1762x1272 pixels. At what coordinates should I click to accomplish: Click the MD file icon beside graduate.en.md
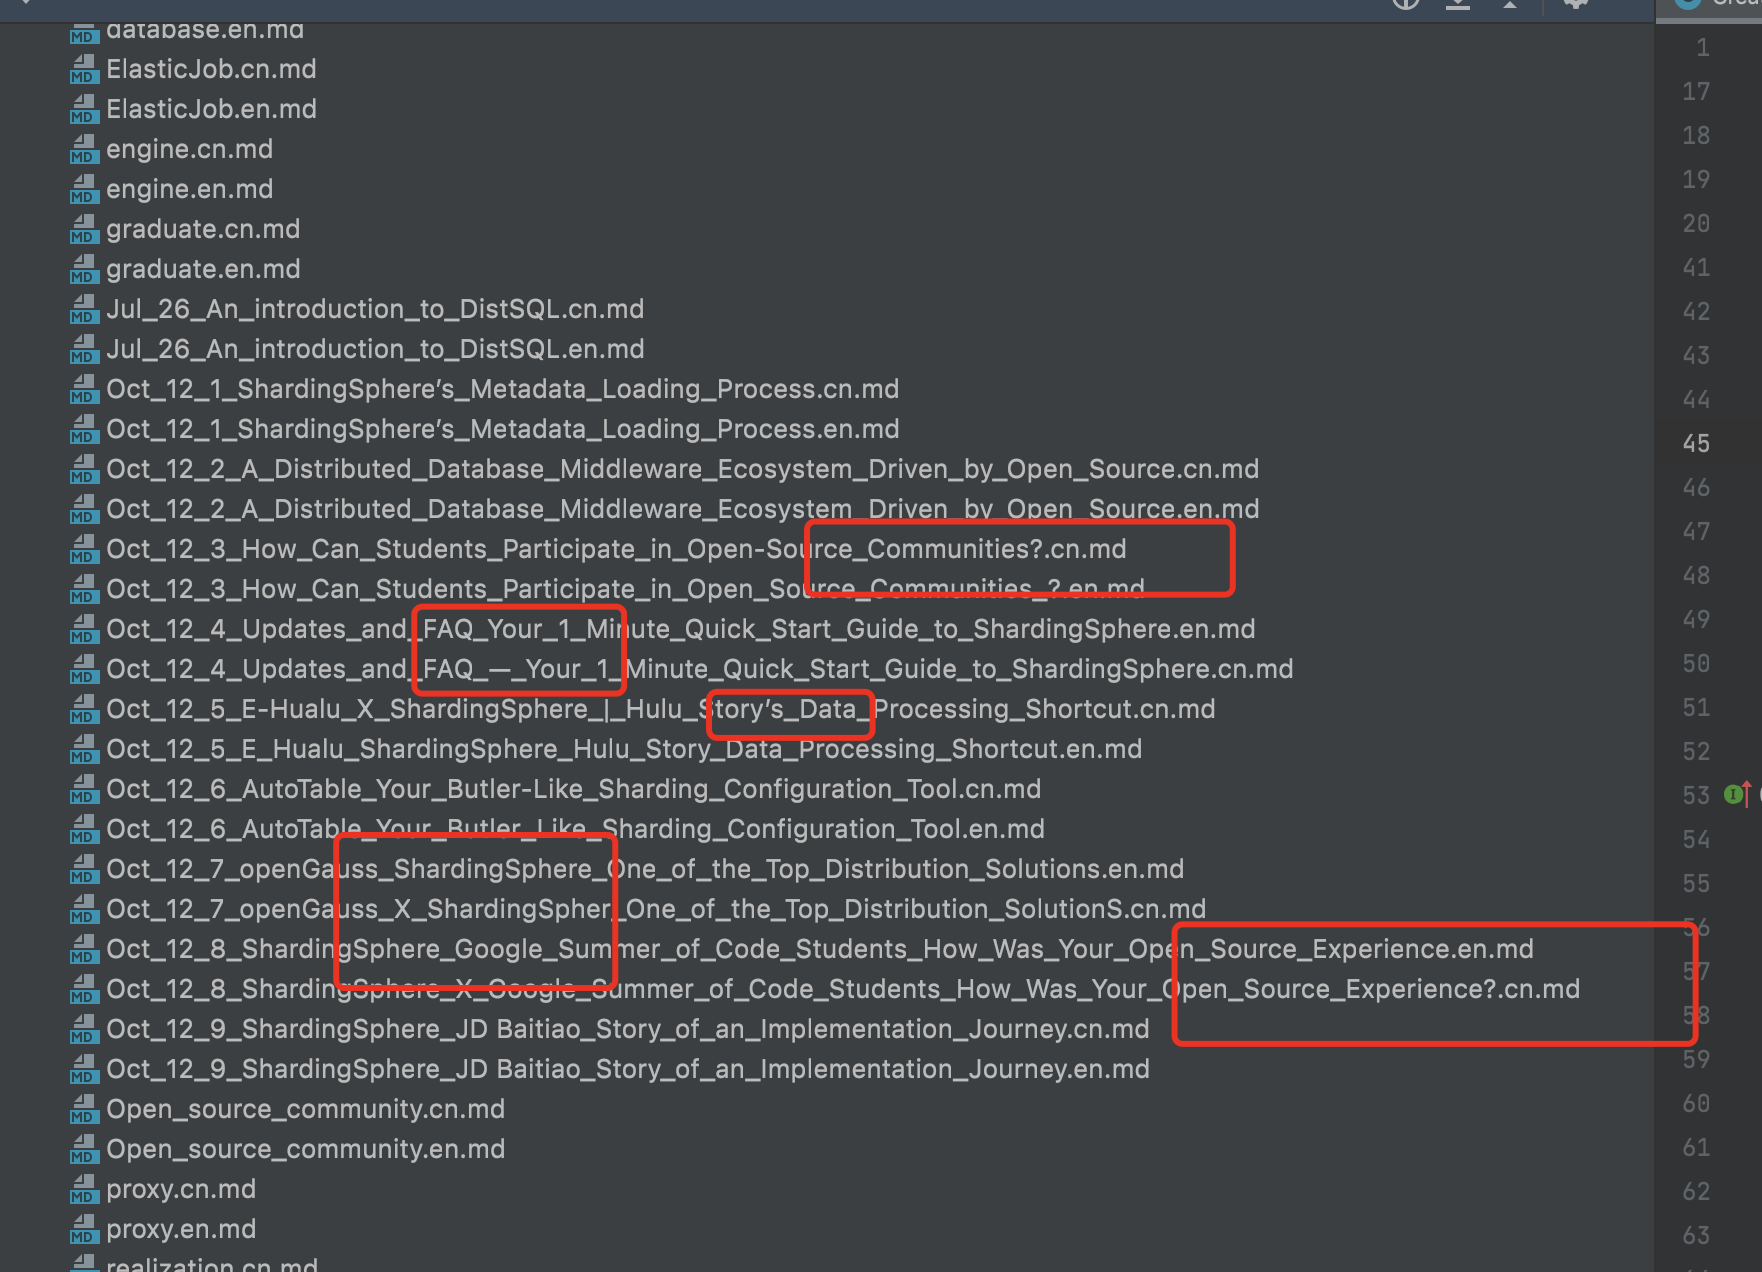pos(84,269)
